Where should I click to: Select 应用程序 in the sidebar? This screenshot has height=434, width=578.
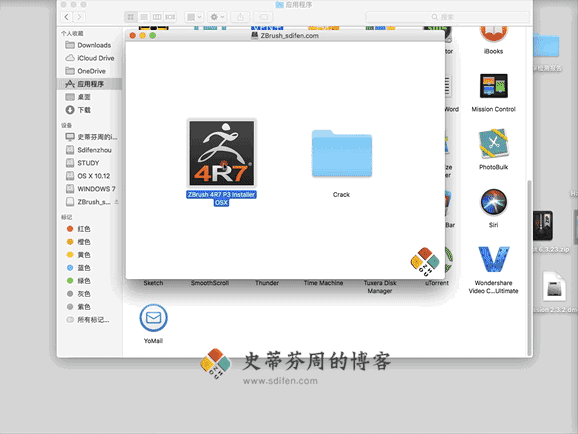pyautogui.click(x=89, y=84)
